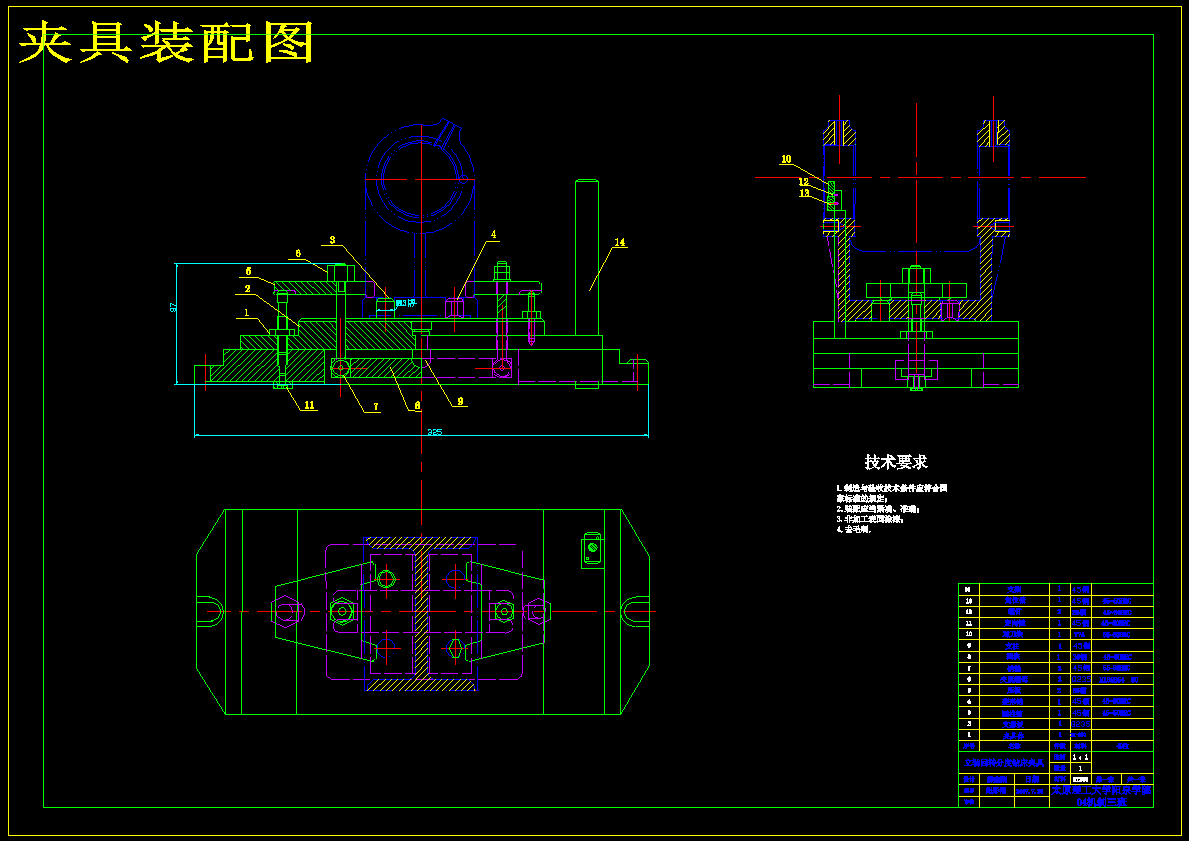This screenshot has width=1189, height=841.
Task: Click the Q235 material cell in row 3
Action: click(x=1081, y=723)
